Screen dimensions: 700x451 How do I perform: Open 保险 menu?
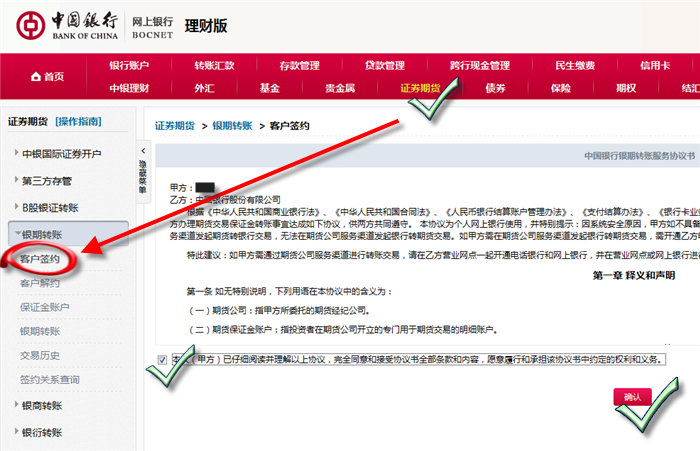coord(561,88)
